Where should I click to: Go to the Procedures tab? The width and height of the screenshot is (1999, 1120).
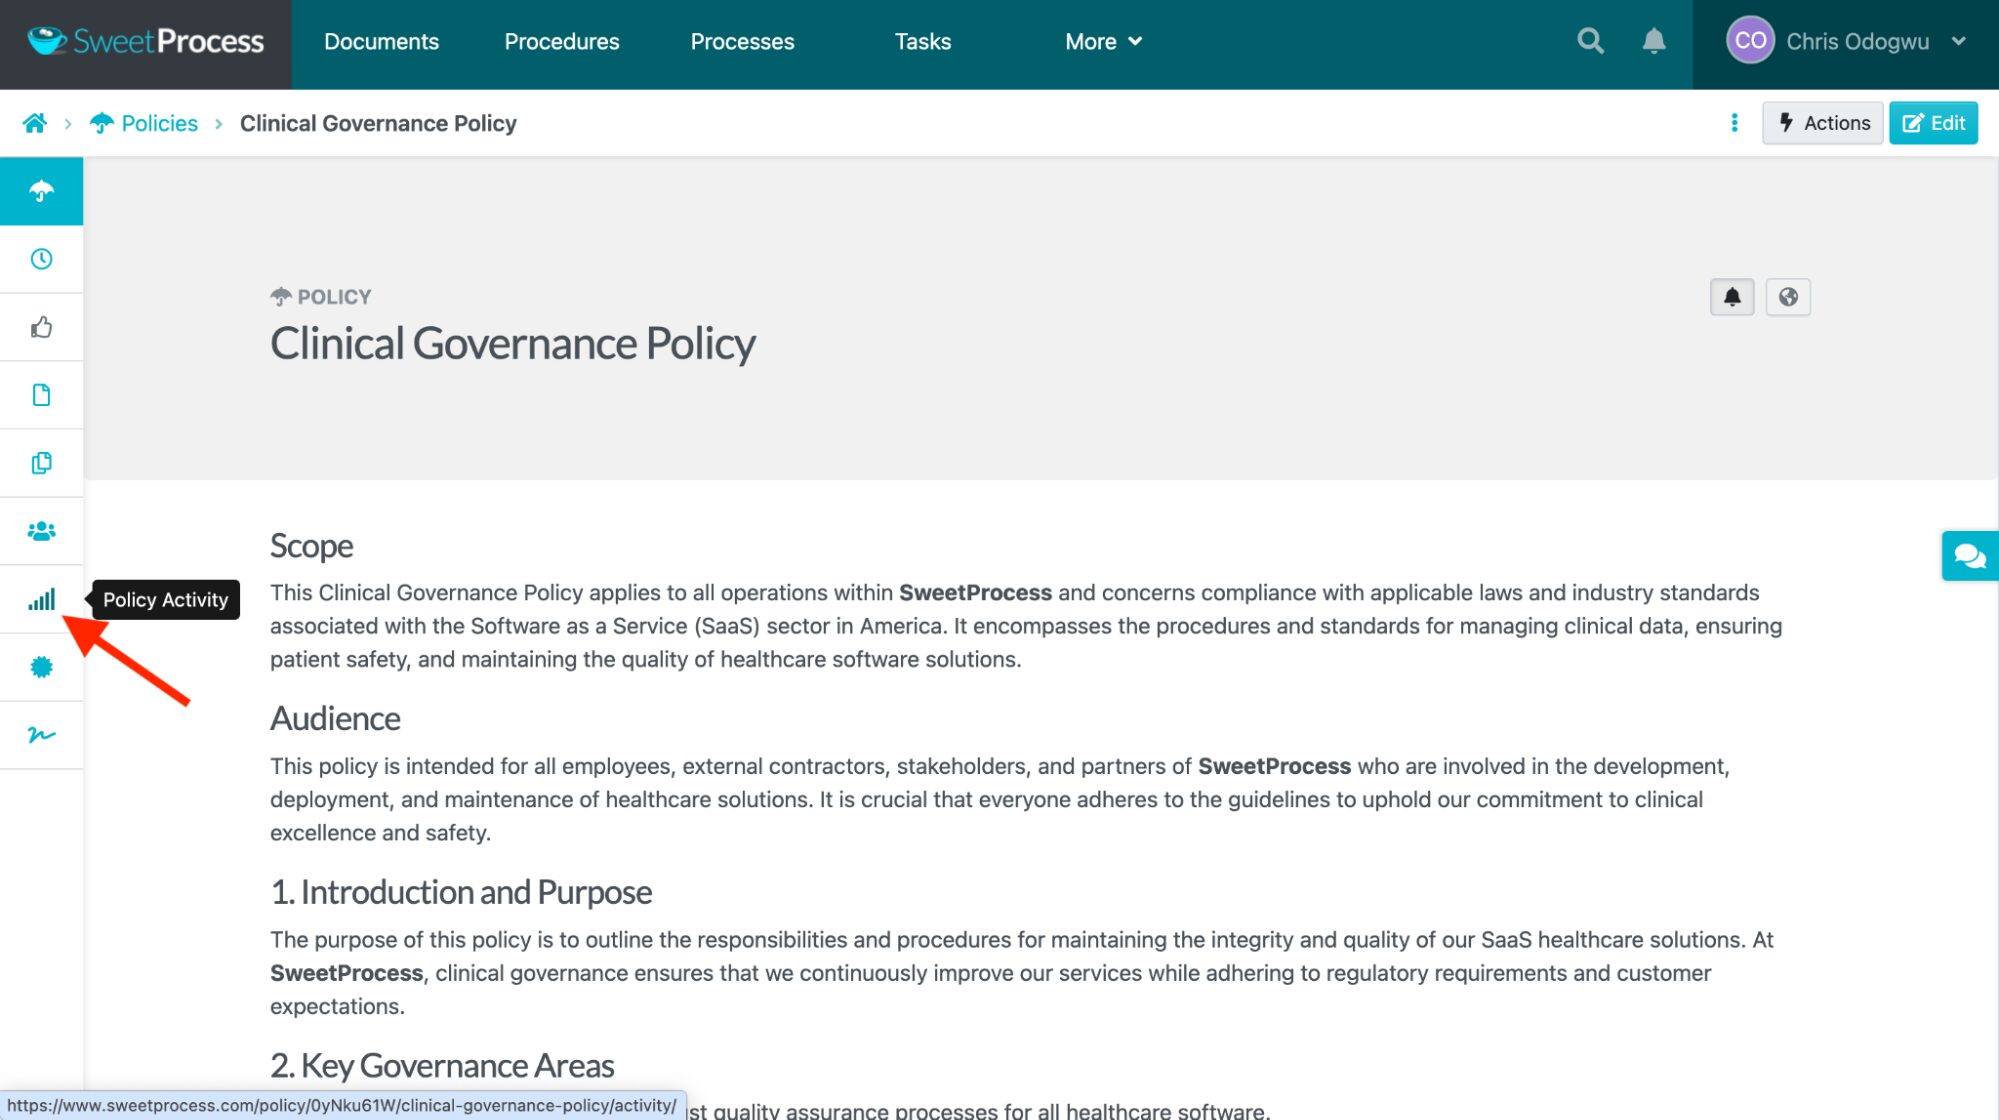(561, 41)
